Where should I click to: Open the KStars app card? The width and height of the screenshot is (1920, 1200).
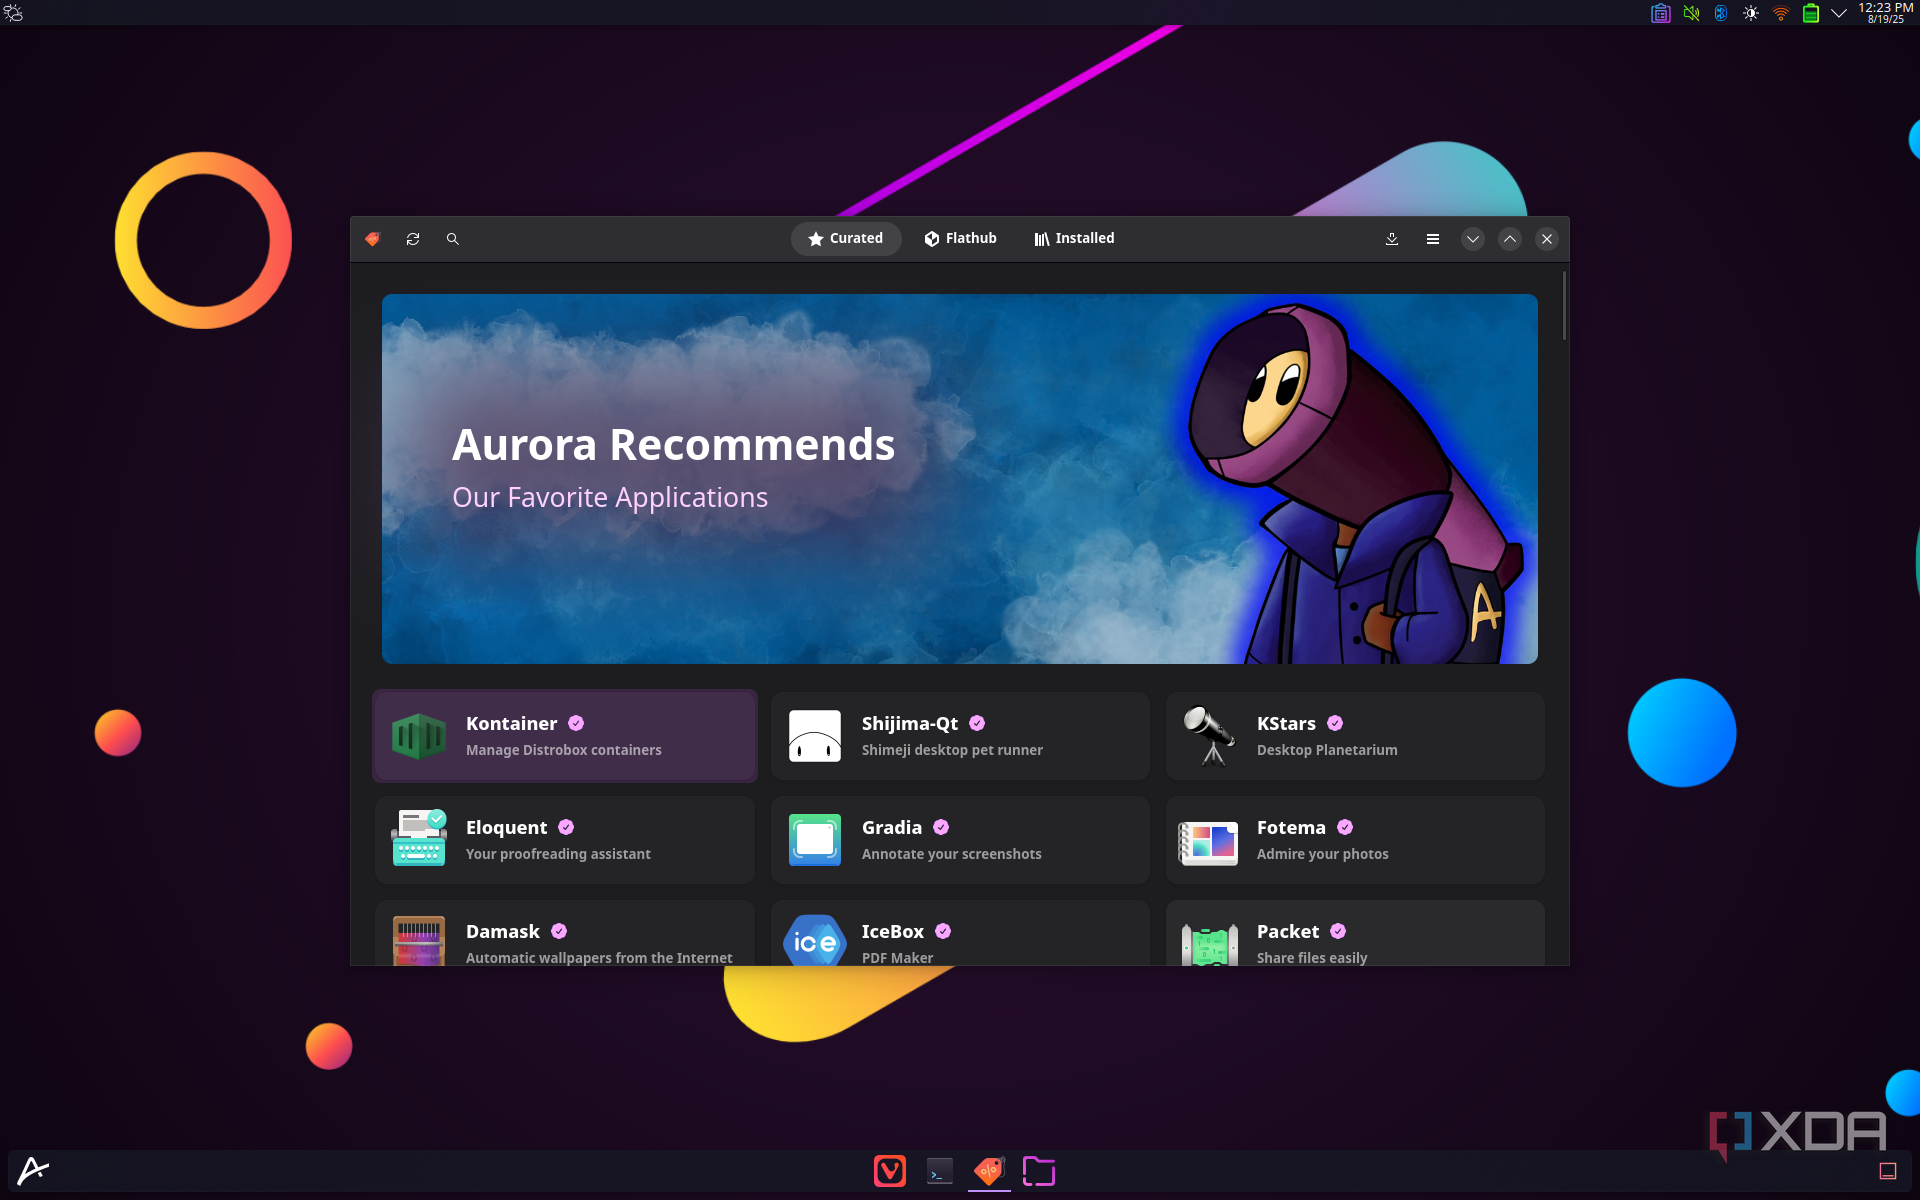tap(1355, 736)
